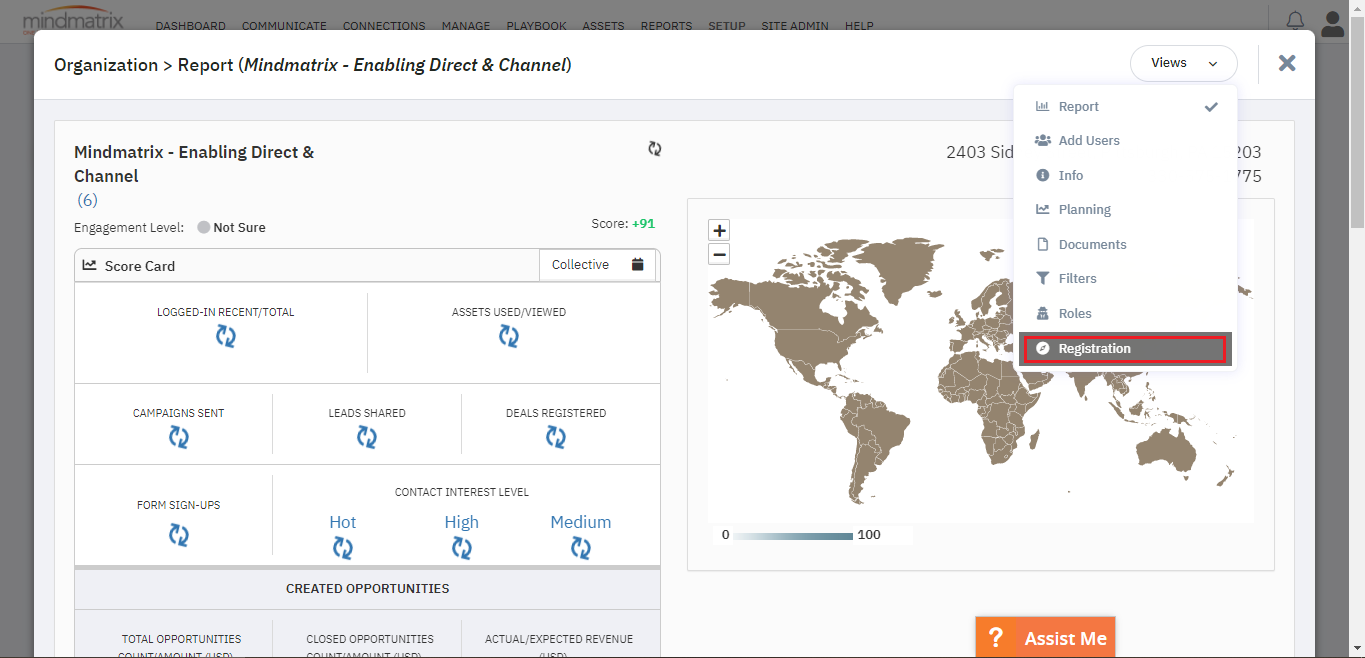Open the COMMUNICATE menu

point(284,26)
